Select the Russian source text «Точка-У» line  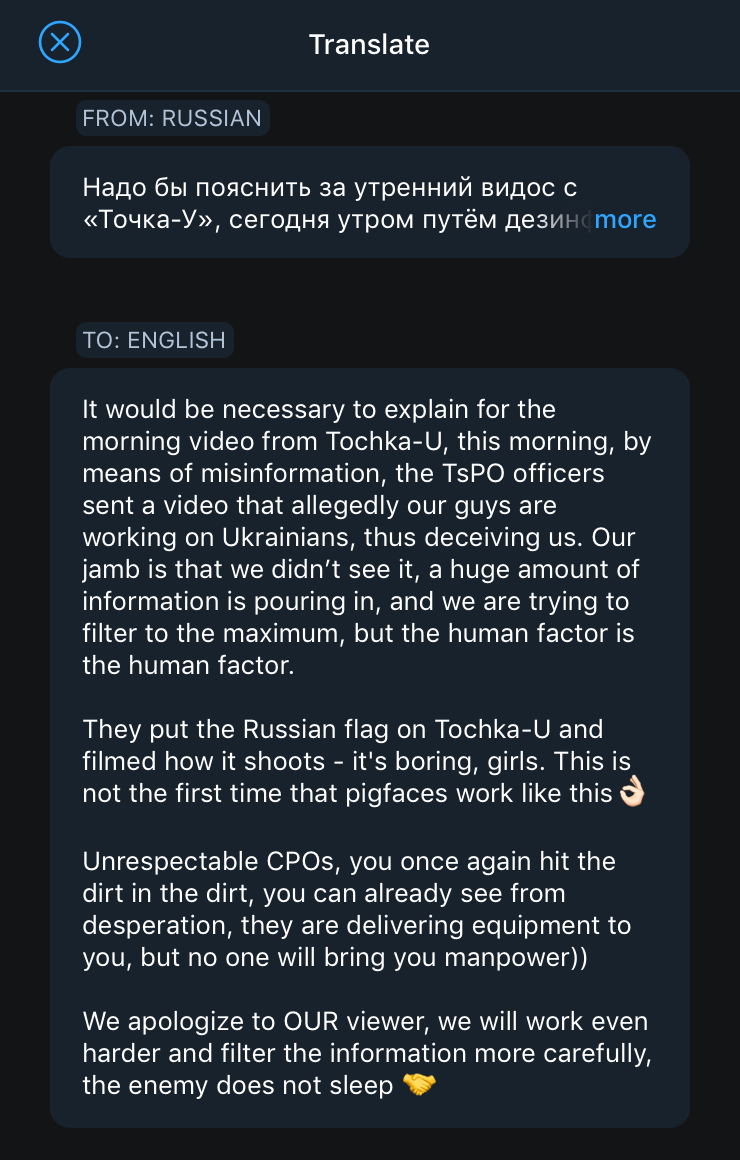(x=337, y=220)
